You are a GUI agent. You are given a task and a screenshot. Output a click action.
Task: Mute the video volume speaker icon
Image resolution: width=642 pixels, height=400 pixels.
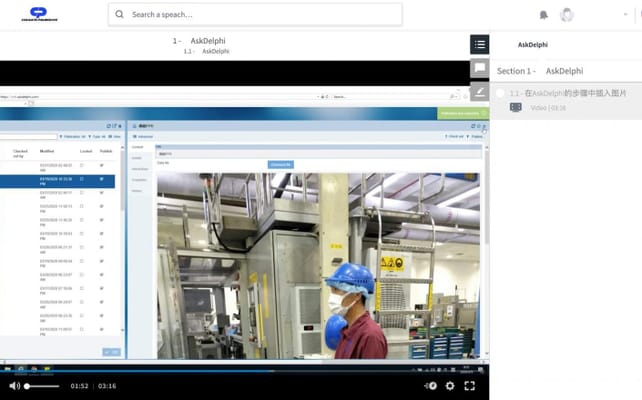[x=13, y=386]
